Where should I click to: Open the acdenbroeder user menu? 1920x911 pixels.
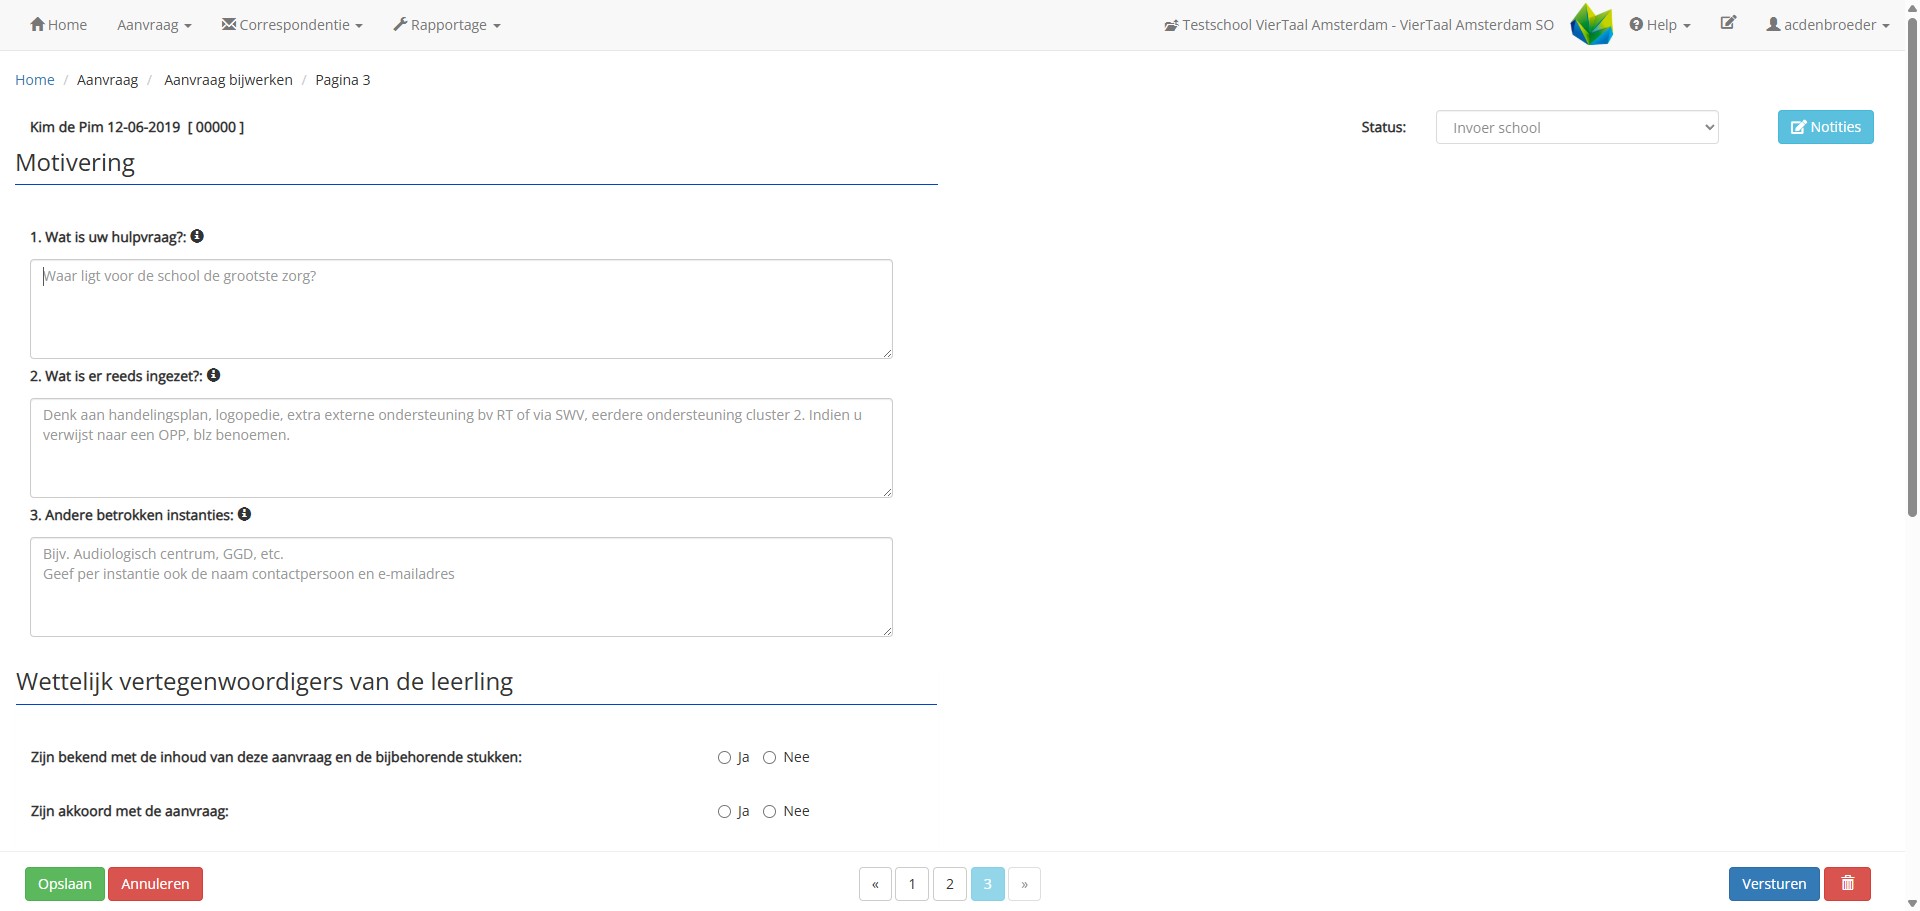click(1828, 25)
